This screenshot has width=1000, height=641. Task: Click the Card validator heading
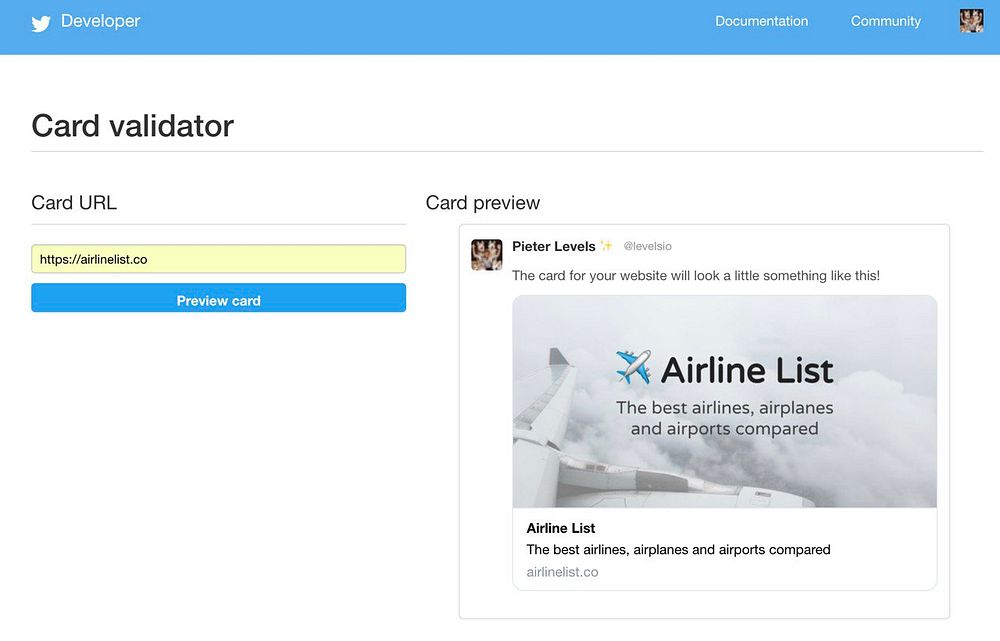[x=133, y=126]
